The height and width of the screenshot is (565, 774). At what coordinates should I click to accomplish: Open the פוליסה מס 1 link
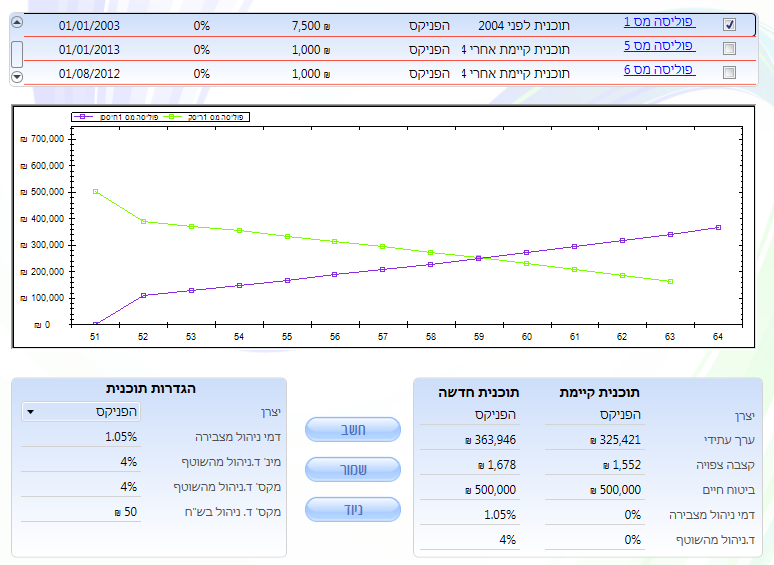coord(659,22)
